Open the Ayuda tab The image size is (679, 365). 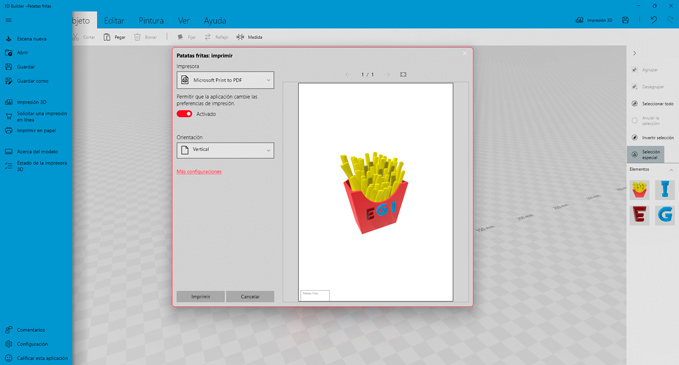pyautogui.click(x=215, y=20)
